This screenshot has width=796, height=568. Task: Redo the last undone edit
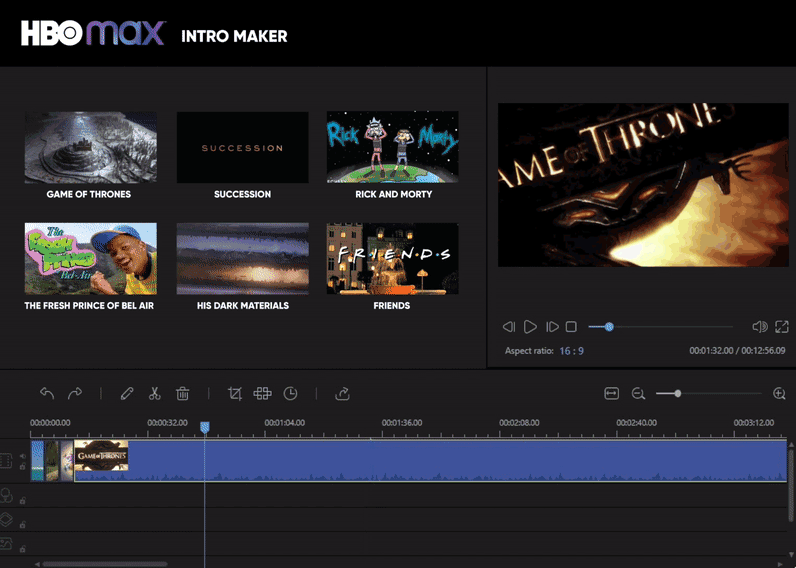(x=75, y=393)
